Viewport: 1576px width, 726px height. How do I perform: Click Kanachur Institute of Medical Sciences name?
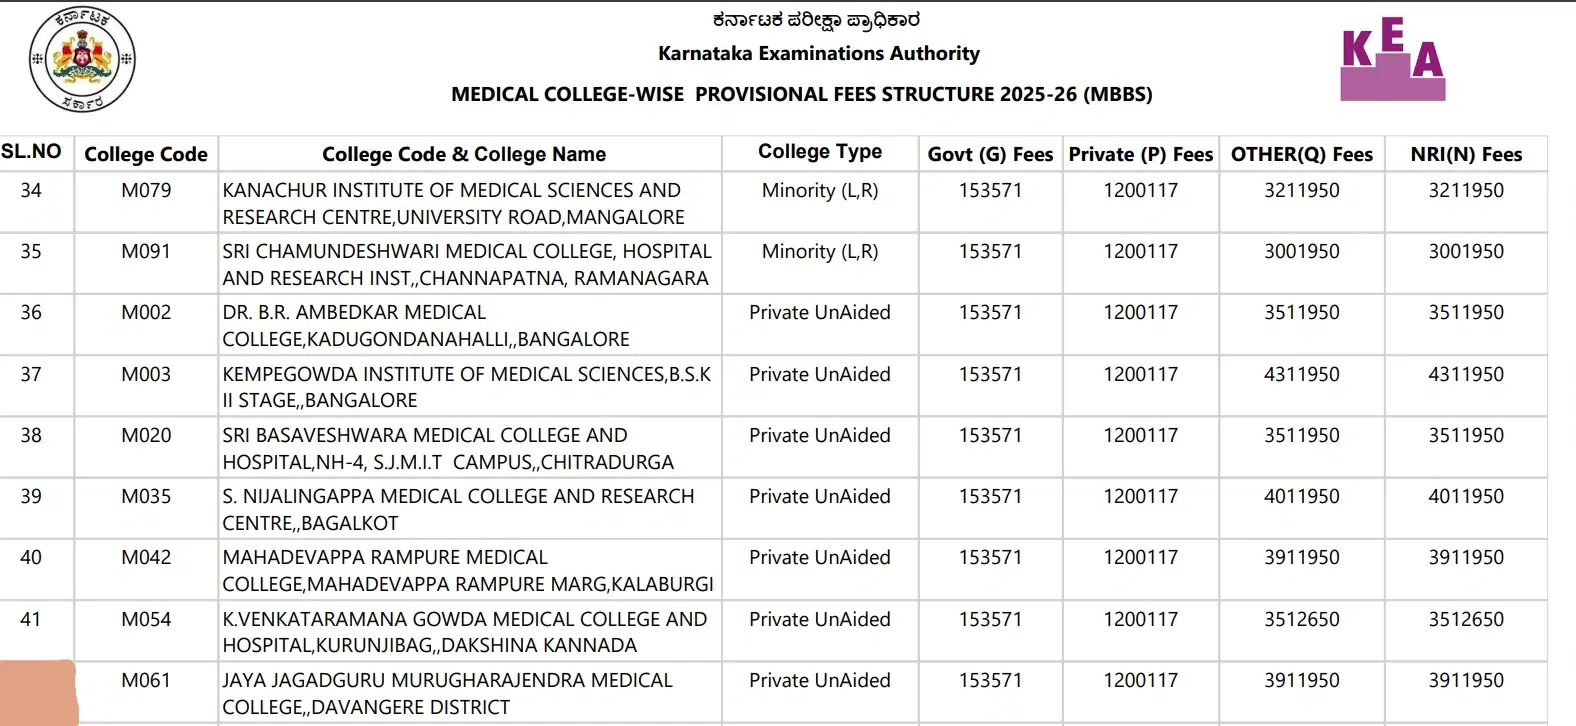coord(453,203)
